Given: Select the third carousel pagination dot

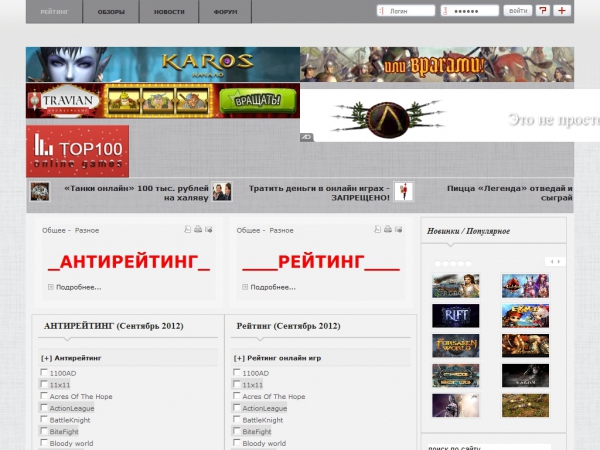Looking at the screenshot, I should 453,264.
